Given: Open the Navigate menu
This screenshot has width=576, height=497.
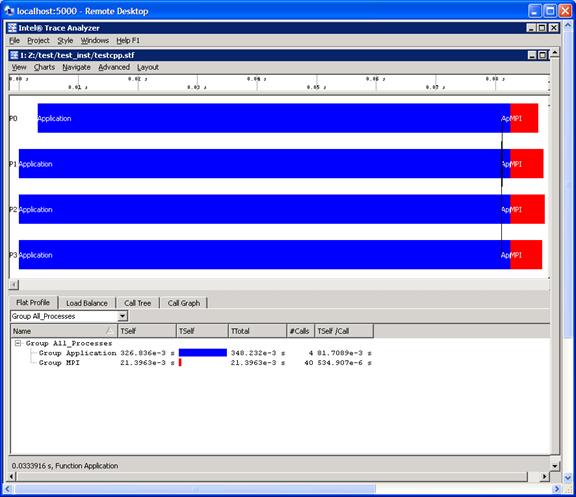Looking at the screenshot, I should coord(76,67).
